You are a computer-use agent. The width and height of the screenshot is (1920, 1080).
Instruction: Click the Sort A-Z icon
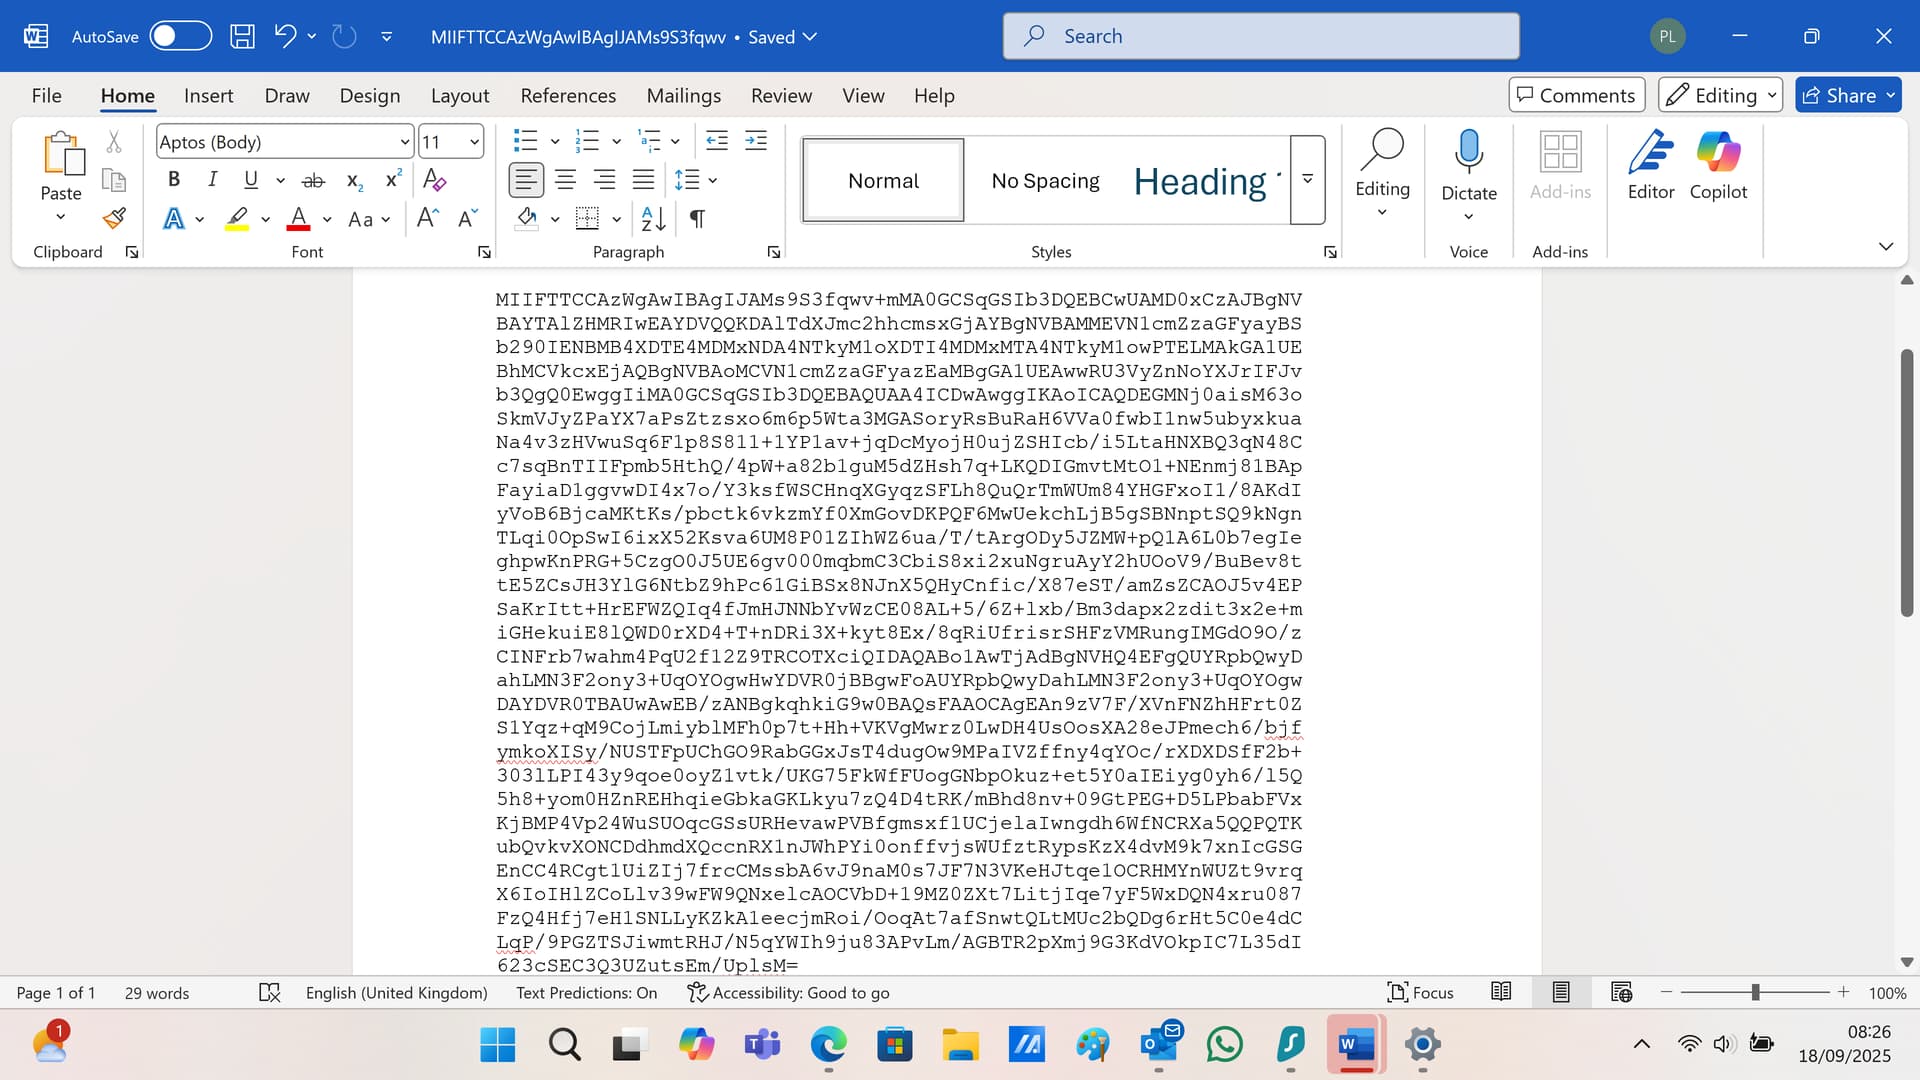pyautogui.click(x=653, y=218)
